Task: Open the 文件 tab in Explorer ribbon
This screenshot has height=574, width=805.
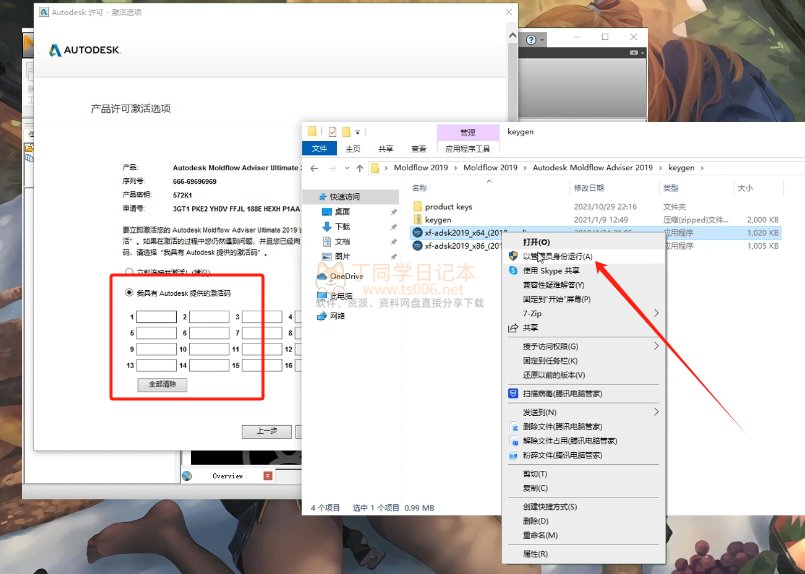Action: [320, 149]
